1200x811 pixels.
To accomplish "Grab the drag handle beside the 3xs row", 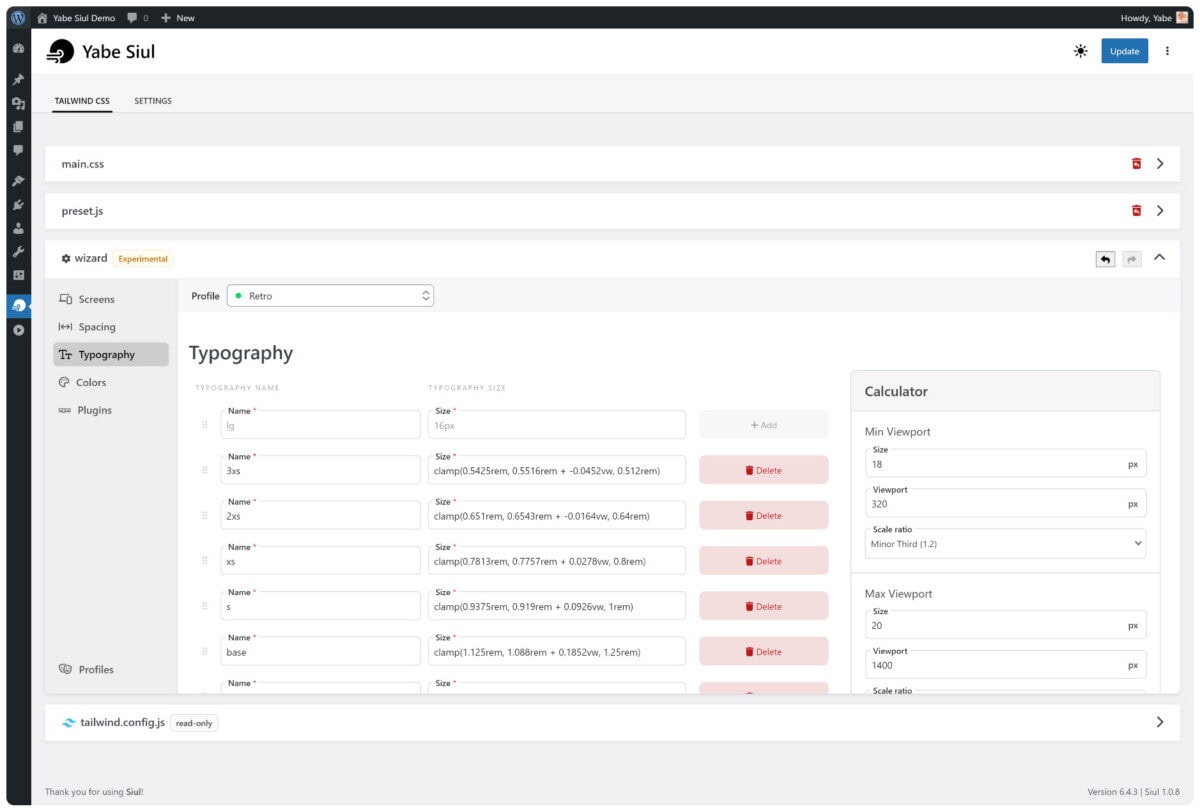I will tap(205, 470).
